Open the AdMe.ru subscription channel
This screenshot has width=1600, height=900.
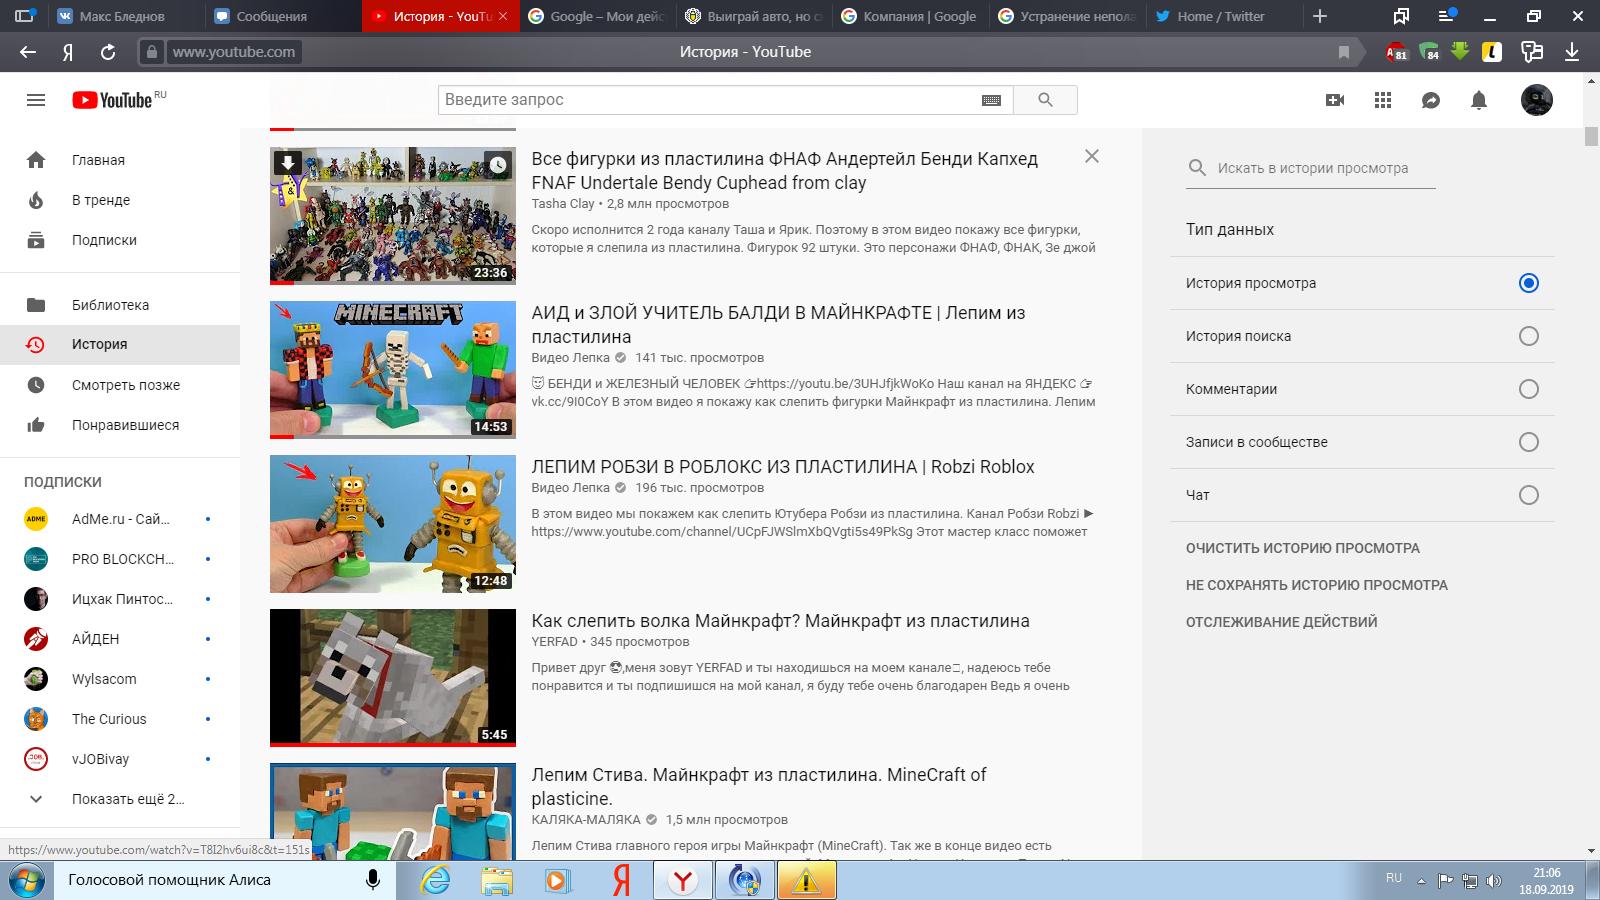[x=120, y=519]
